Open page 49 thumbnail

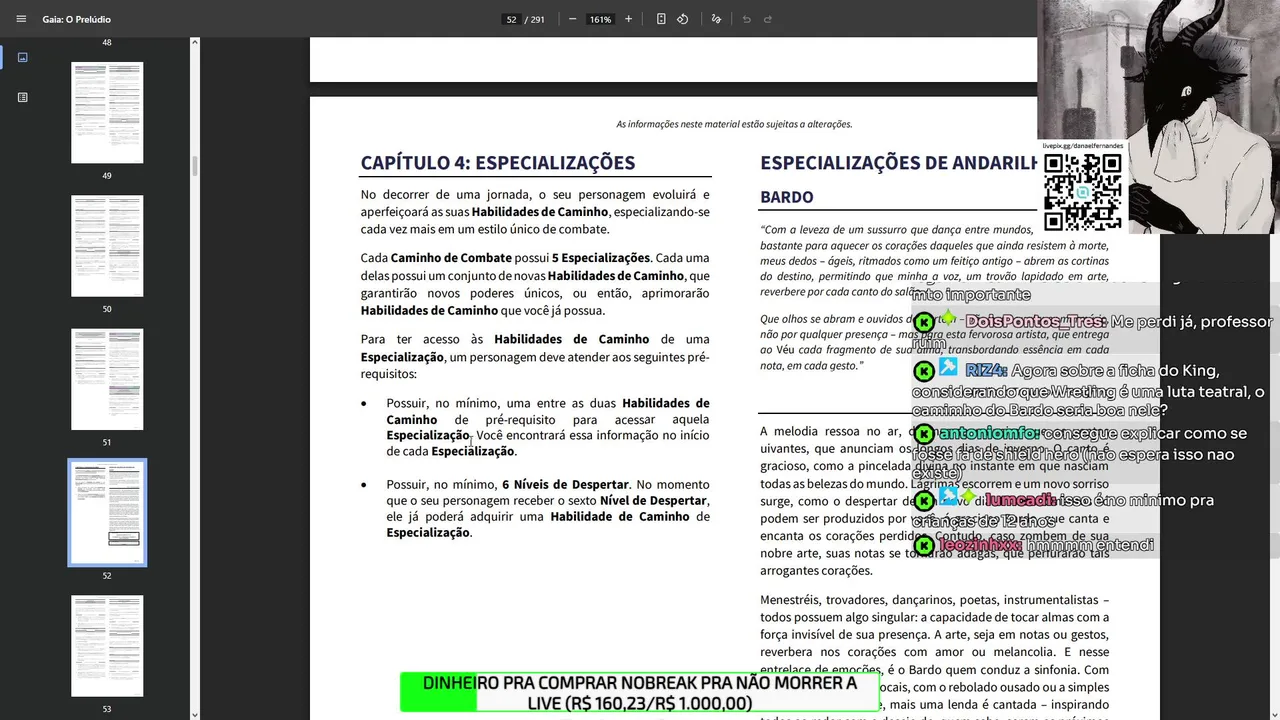coord(107,112)
